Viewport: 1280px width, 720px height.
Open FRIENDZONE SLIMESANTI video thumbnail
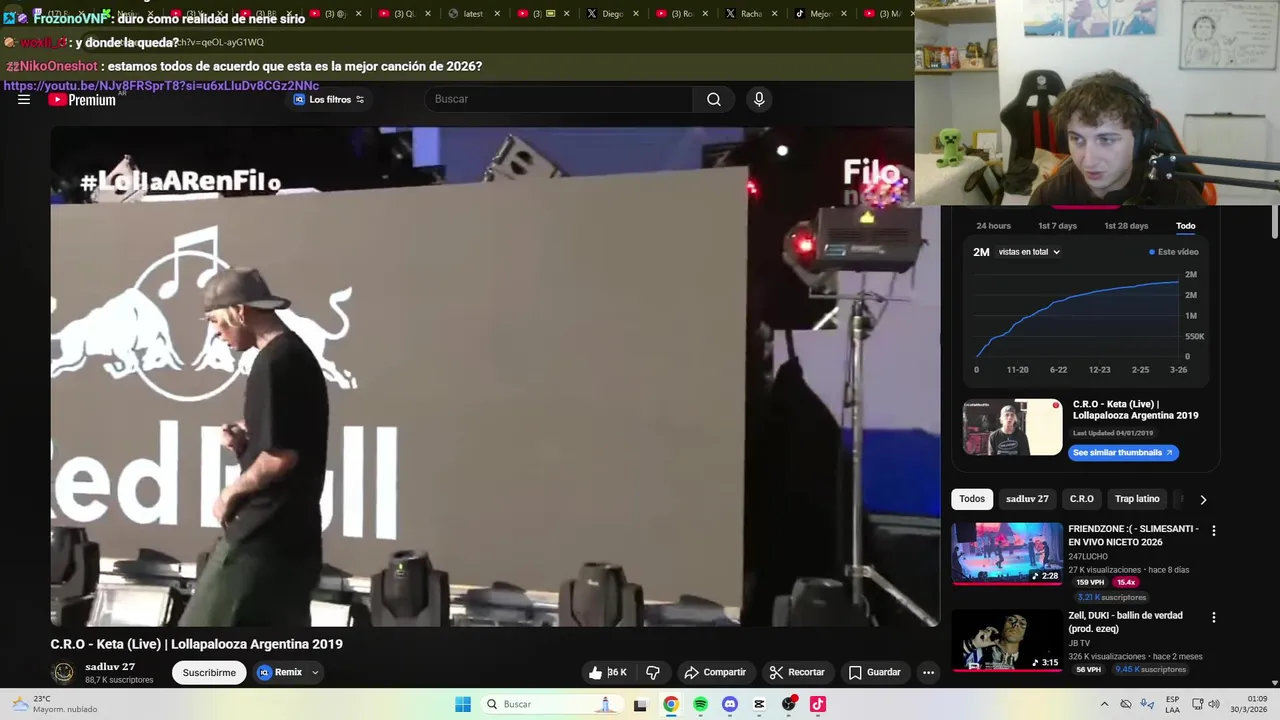coord(1007,552)
